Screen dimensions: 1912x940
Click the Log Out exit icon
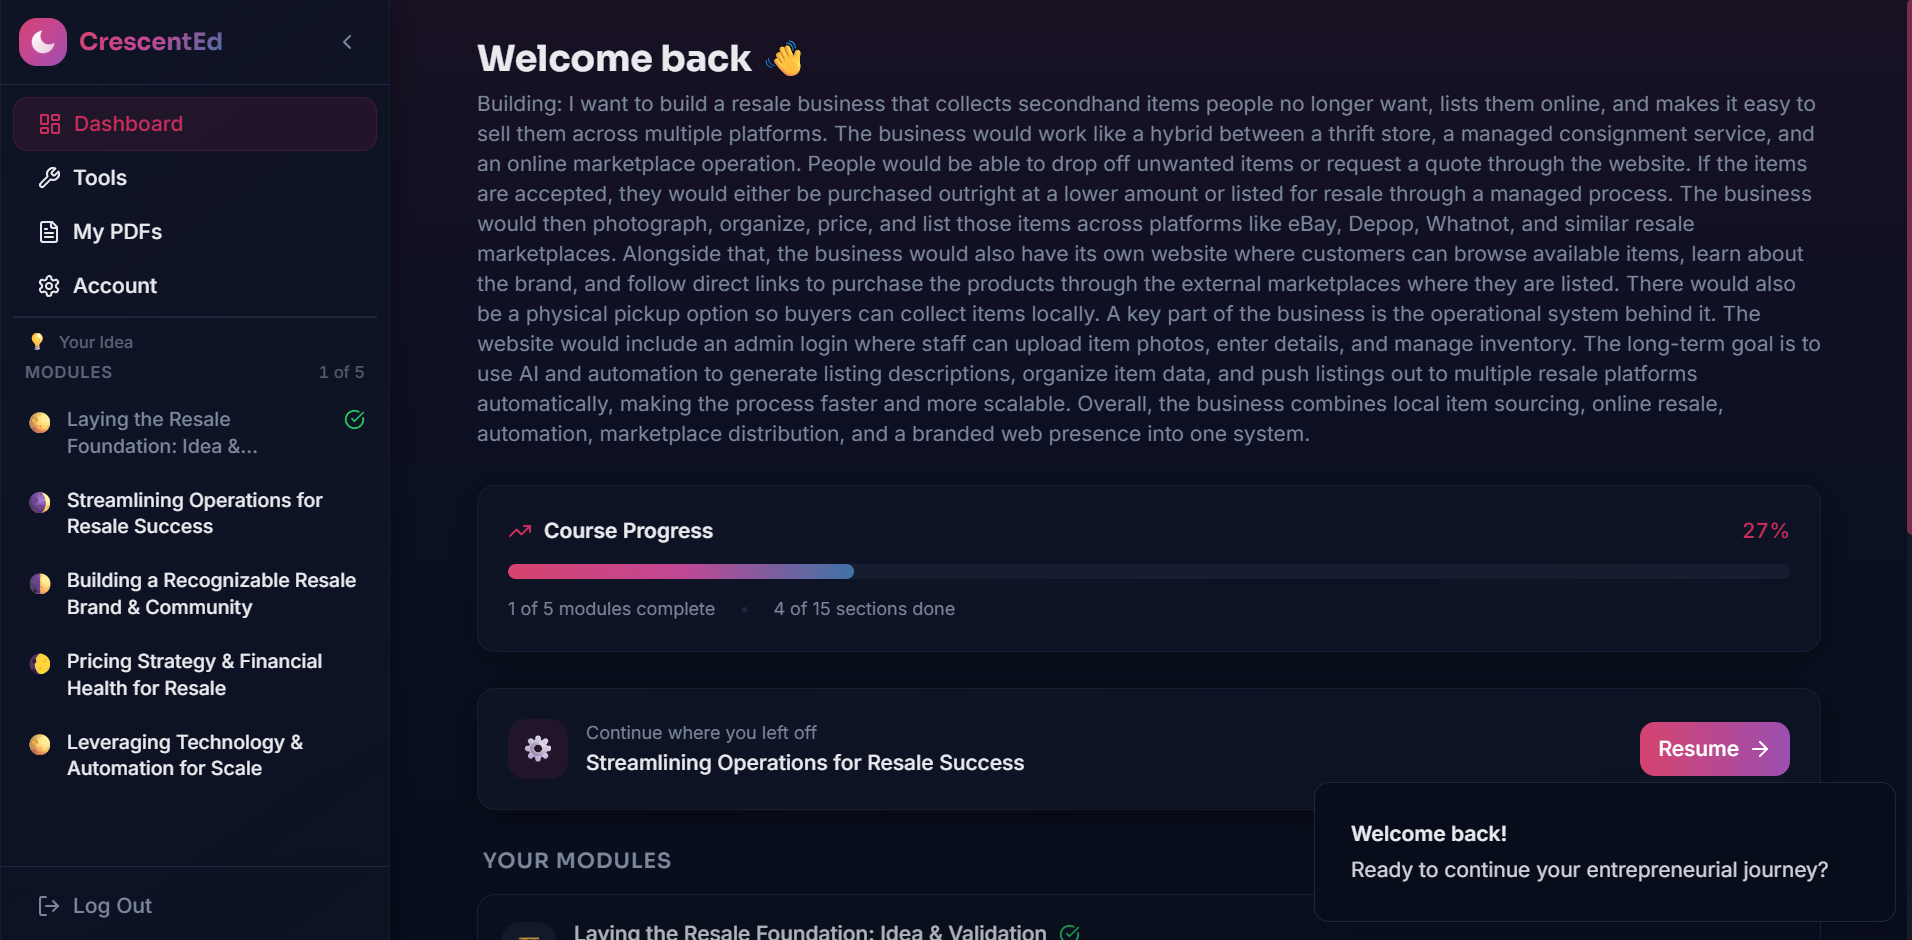(49, 906)
